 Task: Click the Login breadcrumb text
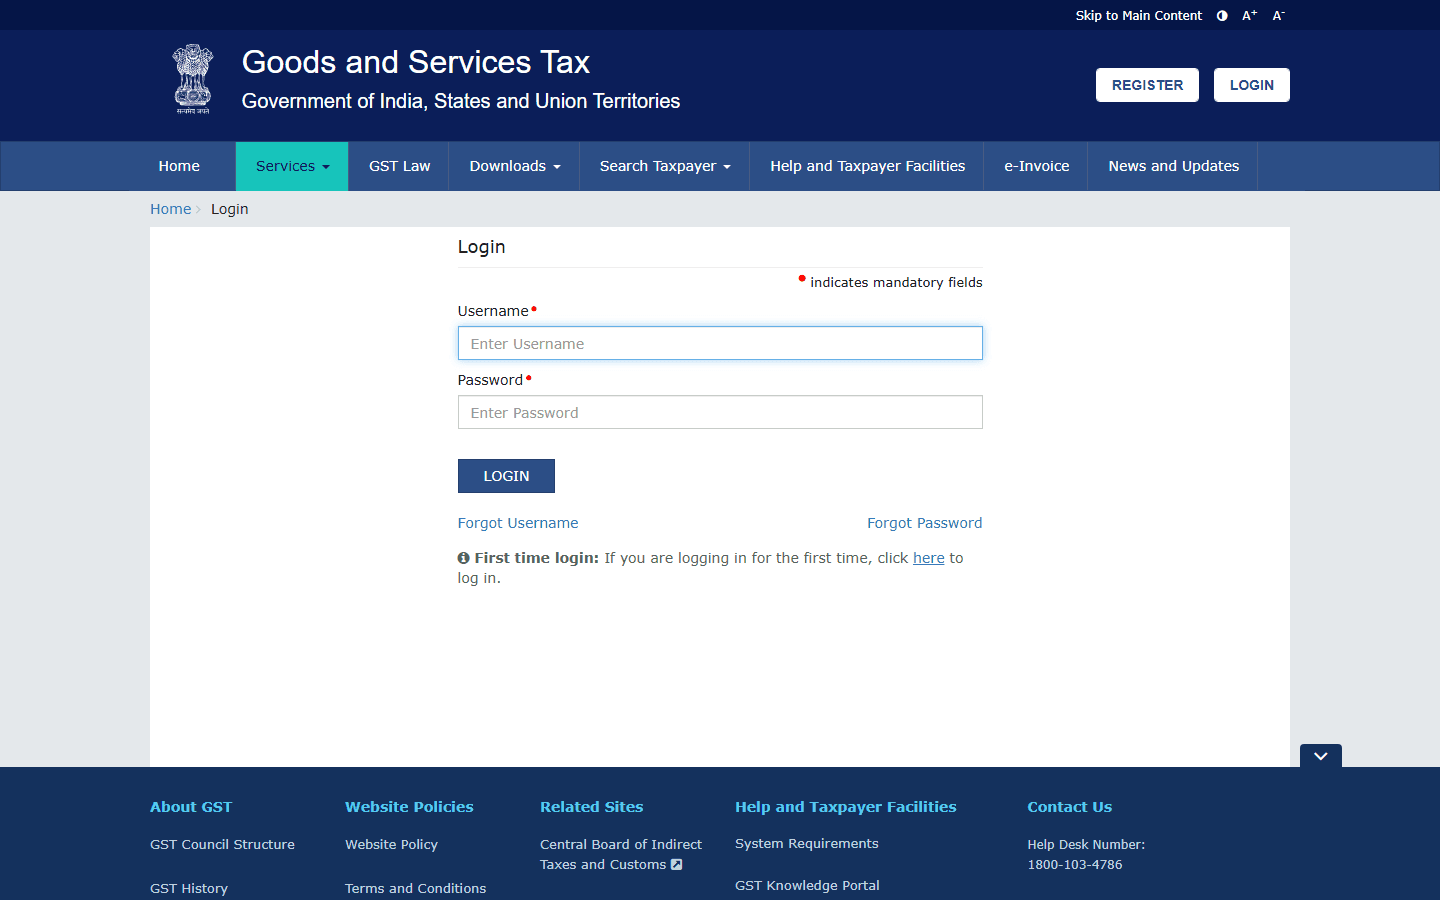coord(230,209)
